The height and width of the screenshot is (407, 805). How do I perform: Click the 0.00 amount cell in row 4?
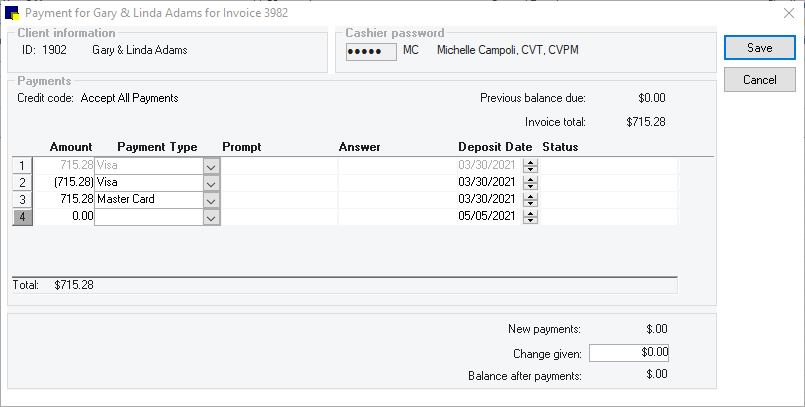[x=64, y=217]
